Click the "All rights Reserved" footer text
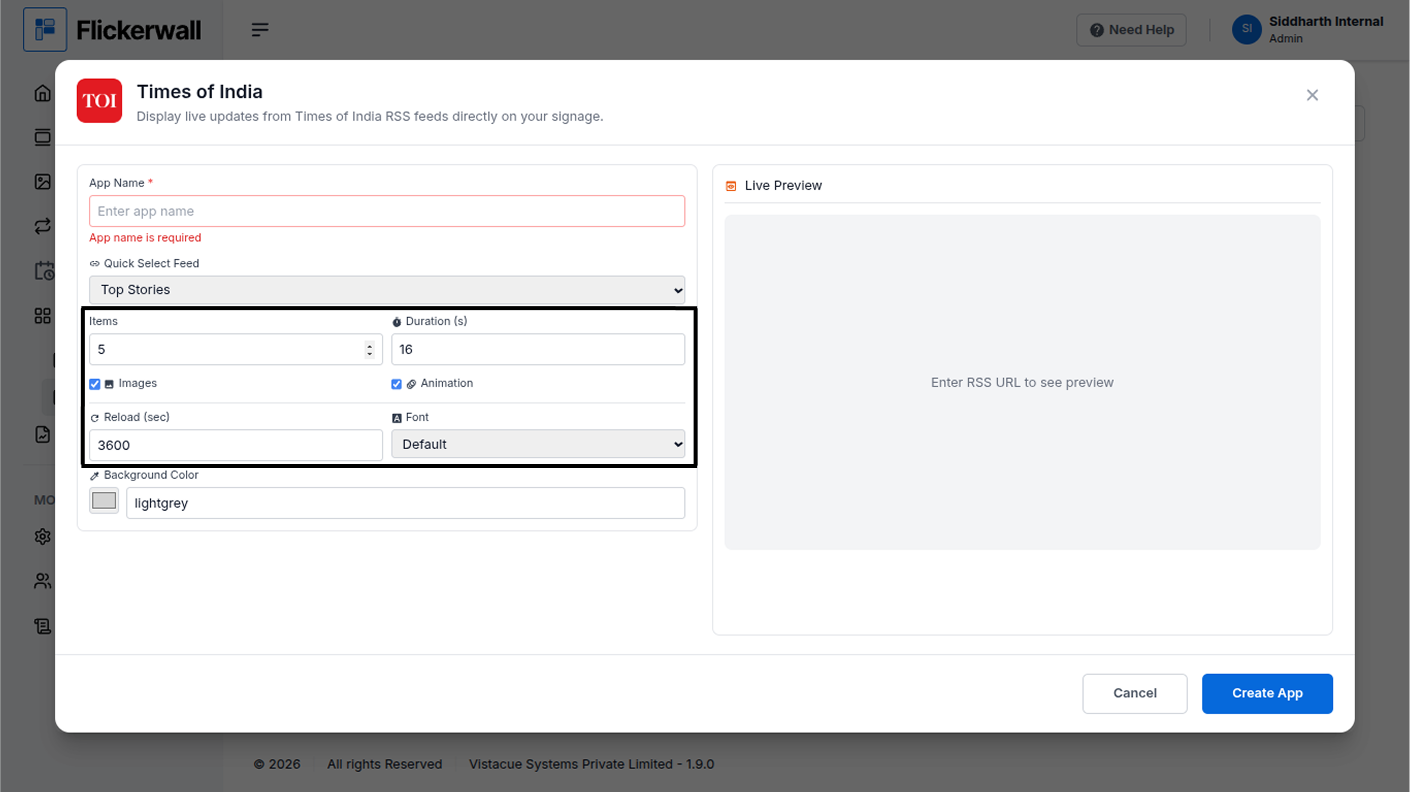Screen dimensions: 1410x792 (x=385, y=764)
